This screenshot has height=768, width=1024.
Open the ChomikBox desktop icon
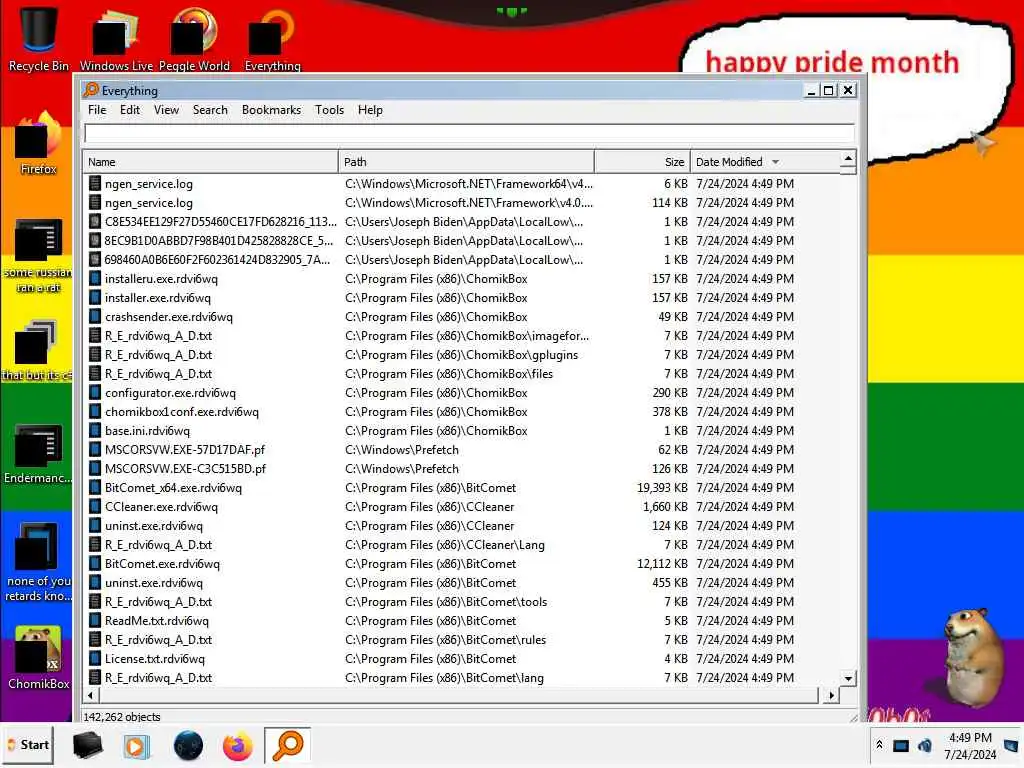tap(39, 656)
